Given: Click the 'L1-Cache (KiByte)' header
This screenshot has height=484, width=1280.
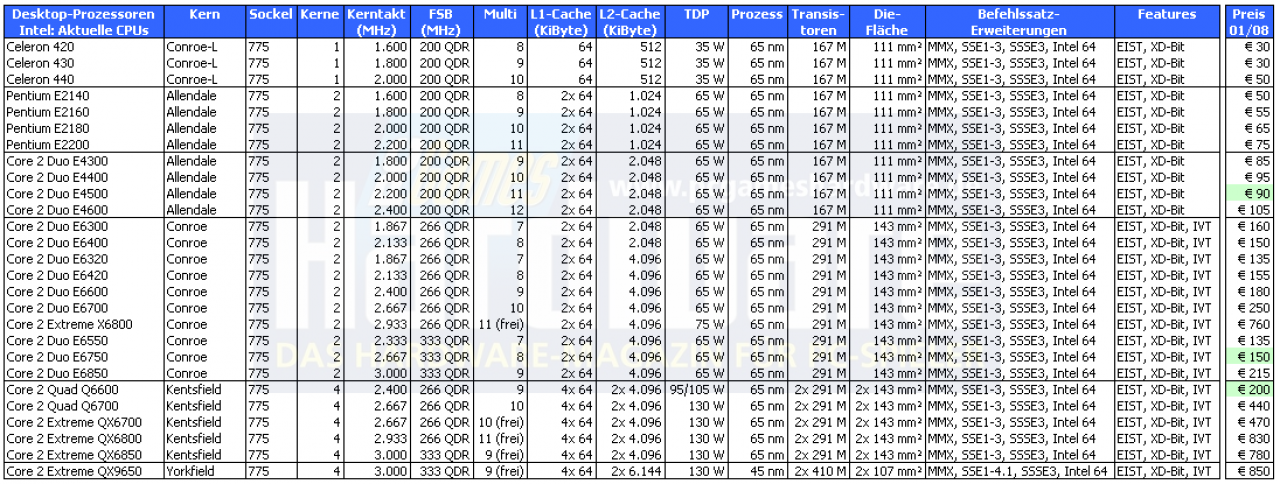Looking at the screenshot, I should tap(561, 22).
